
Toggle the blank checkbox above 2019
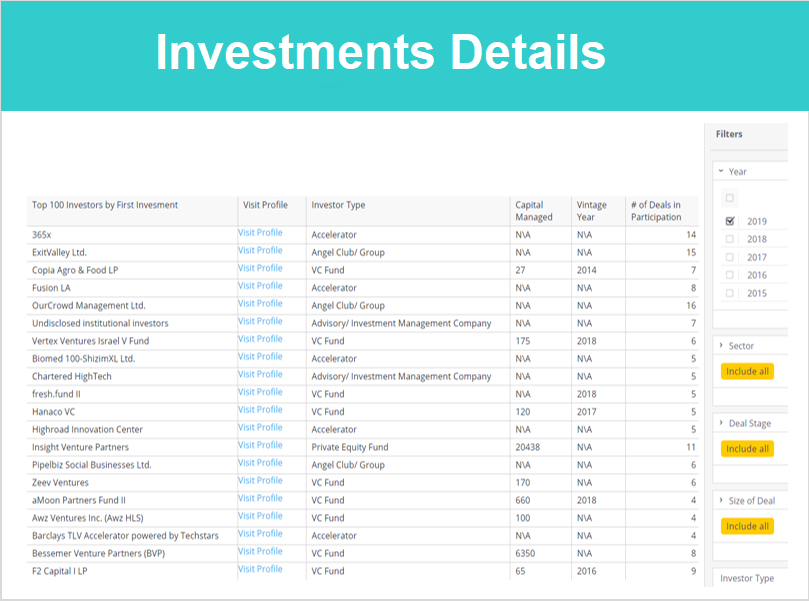(x=730, y=198)
